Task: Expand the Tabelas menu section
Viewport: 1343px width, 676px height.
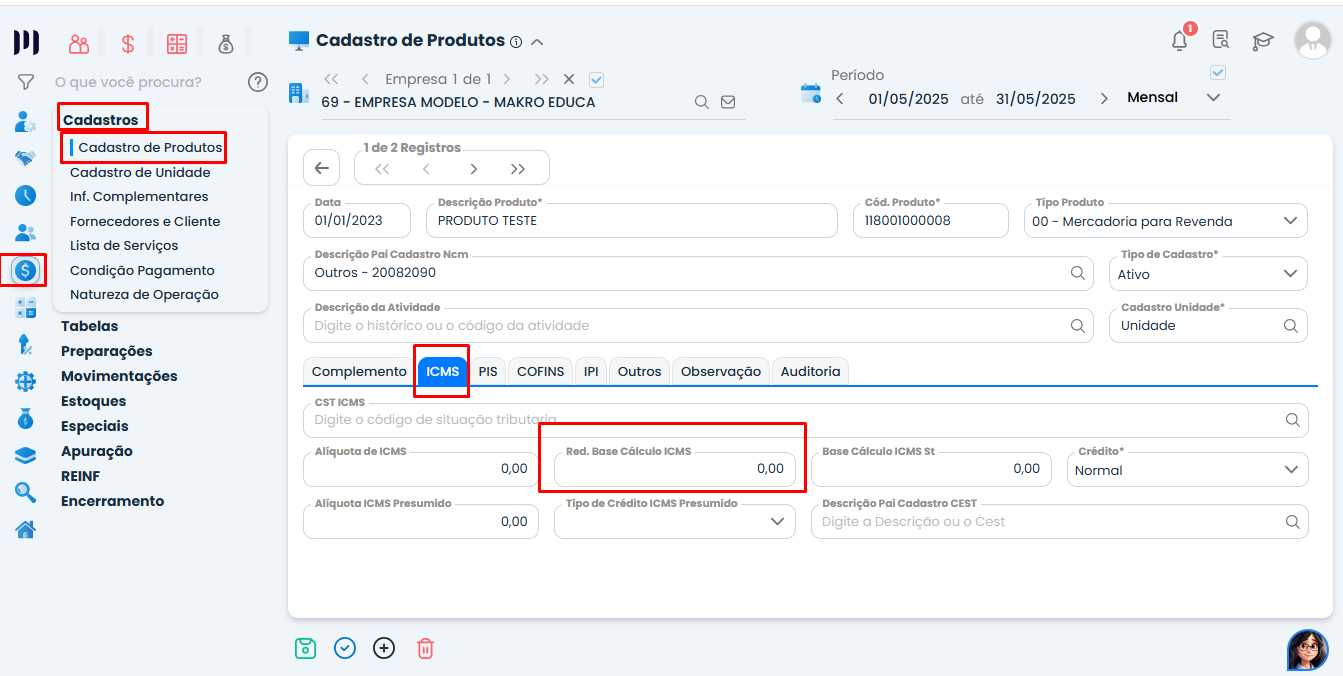Action: [x=89, y=326]
